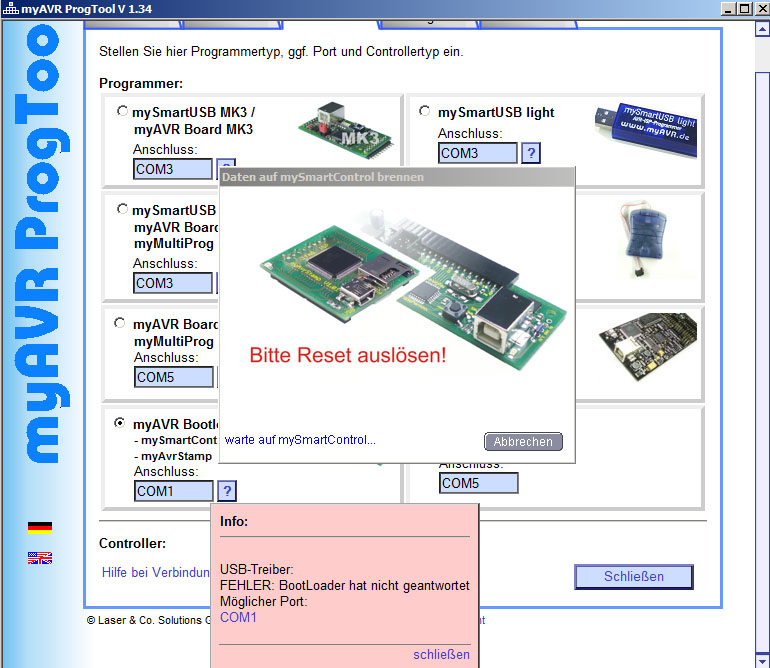Select the myAVR Board myMultiProg radio button with COM5 port
Screen dimensions: 770x668
pos(119,323)
